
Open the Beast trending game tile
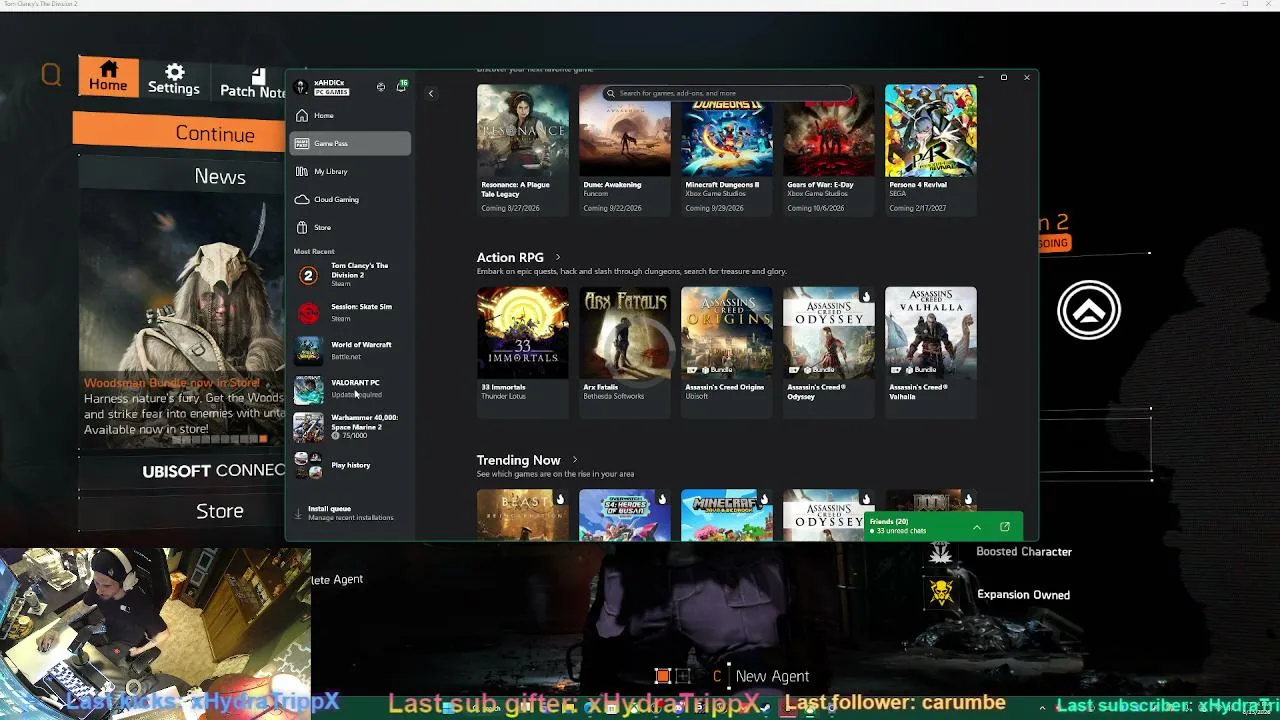[523, 515]
